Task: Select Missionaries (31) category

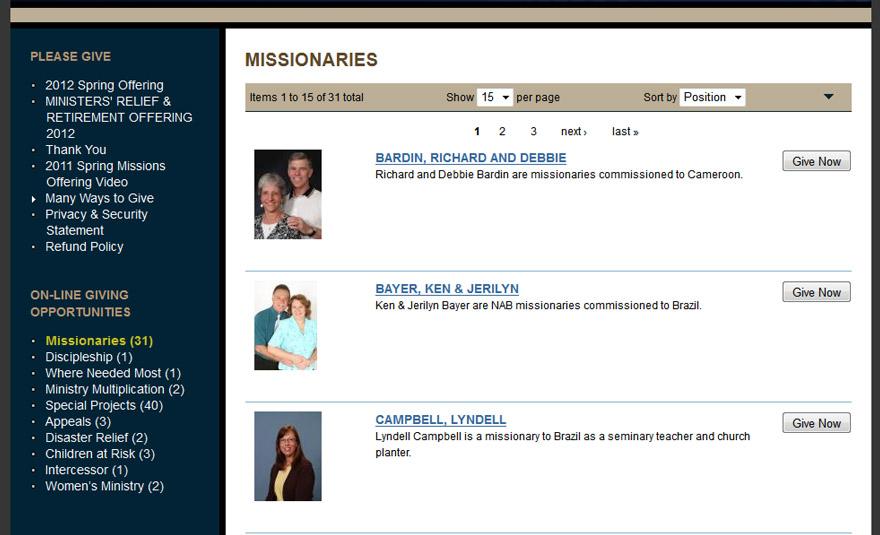Action: point(99,341)
